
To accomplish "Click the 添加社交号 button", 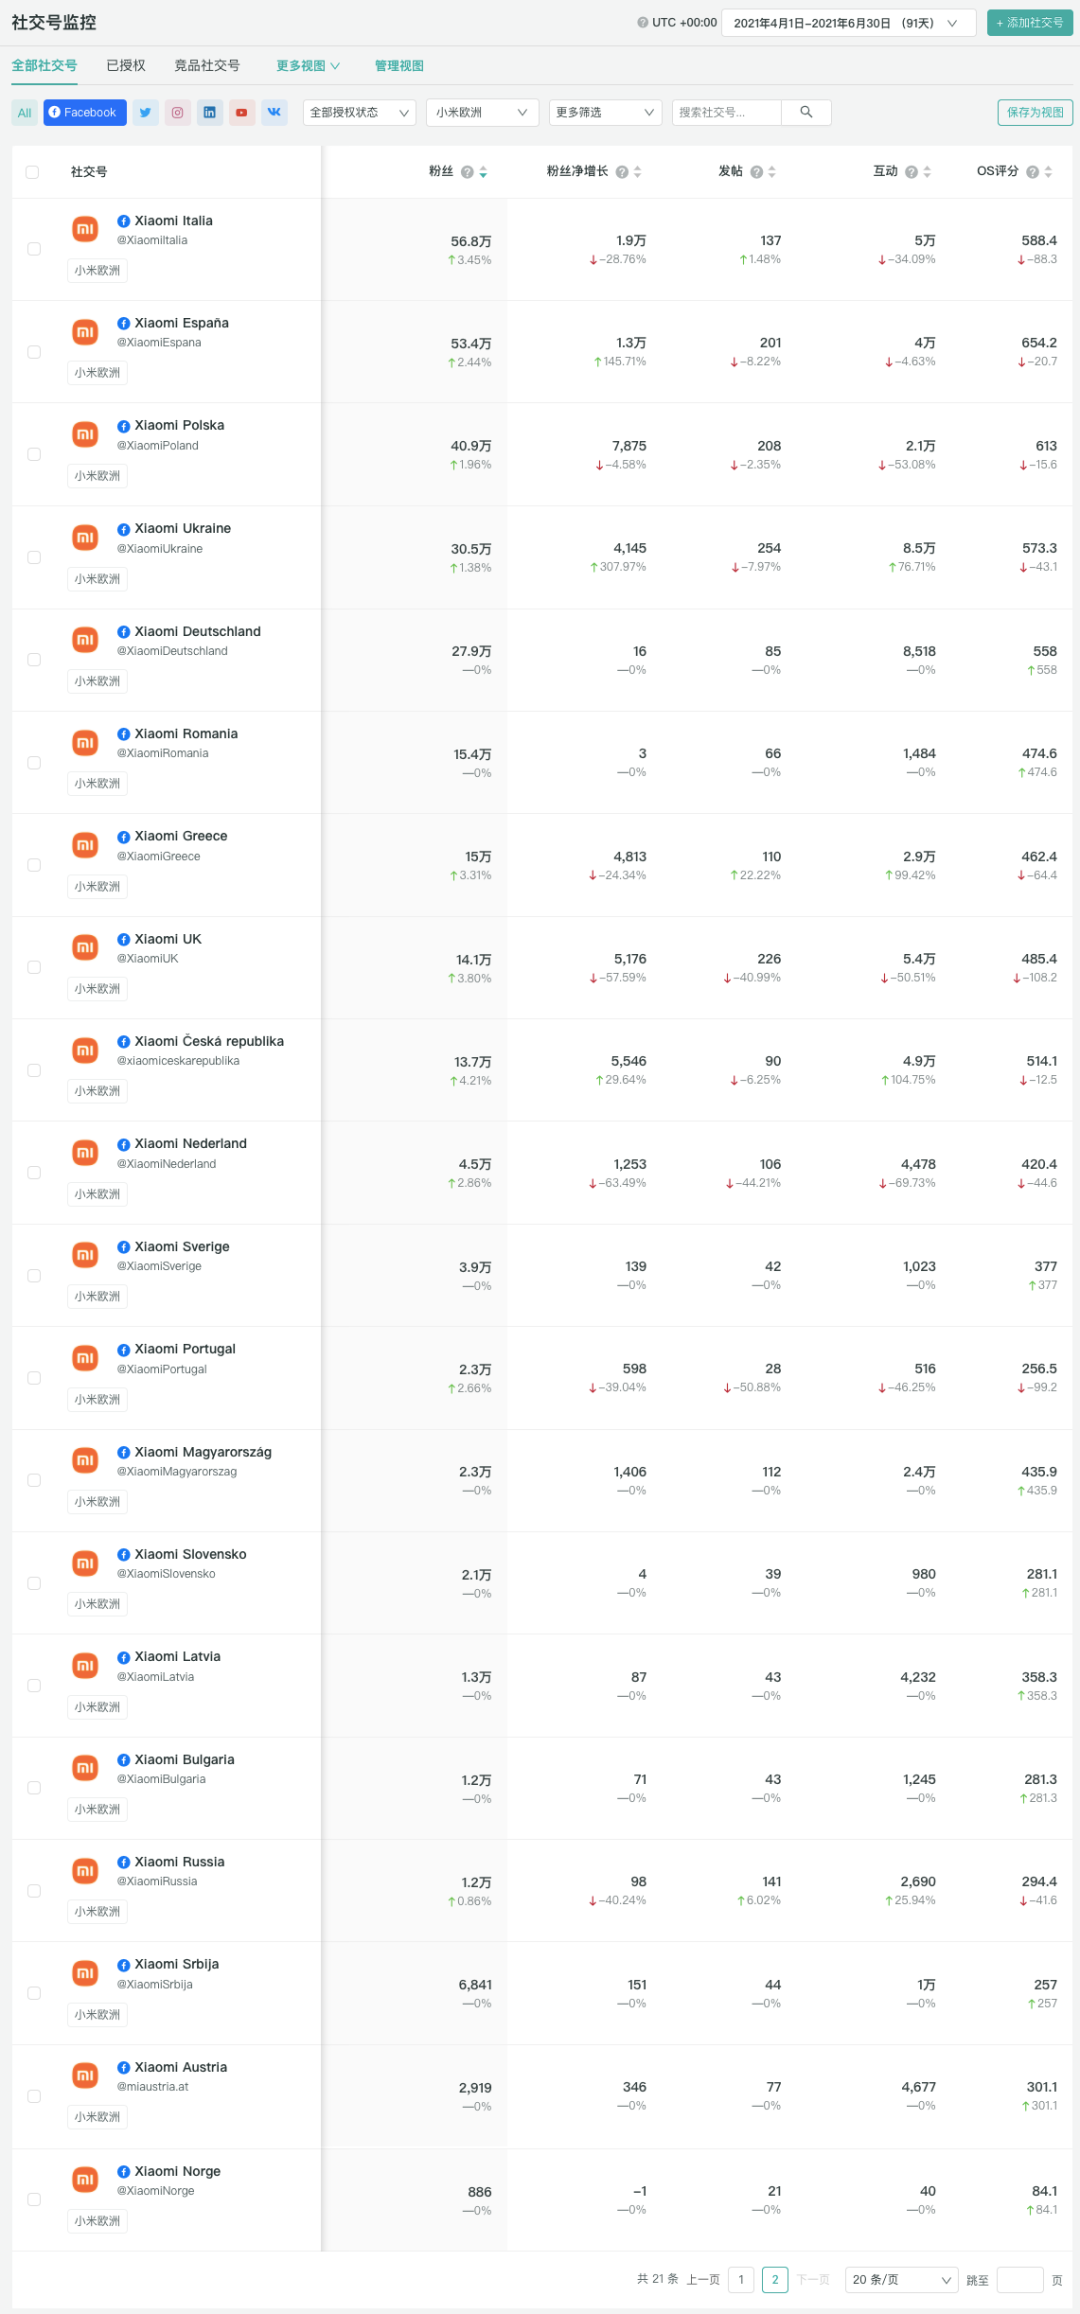I will point(1029,23).
